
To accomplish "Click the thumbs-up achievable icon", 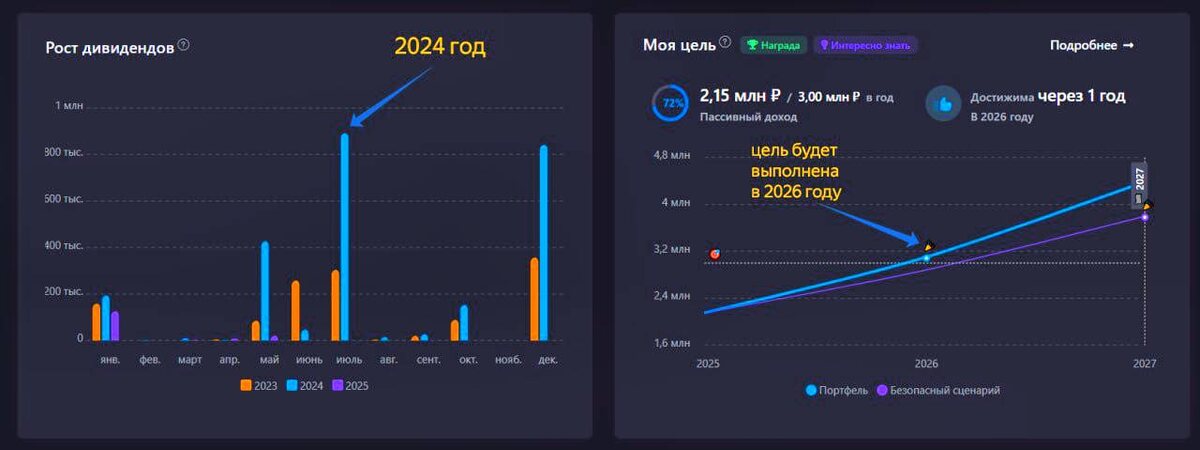I will (x=942, y=104).
